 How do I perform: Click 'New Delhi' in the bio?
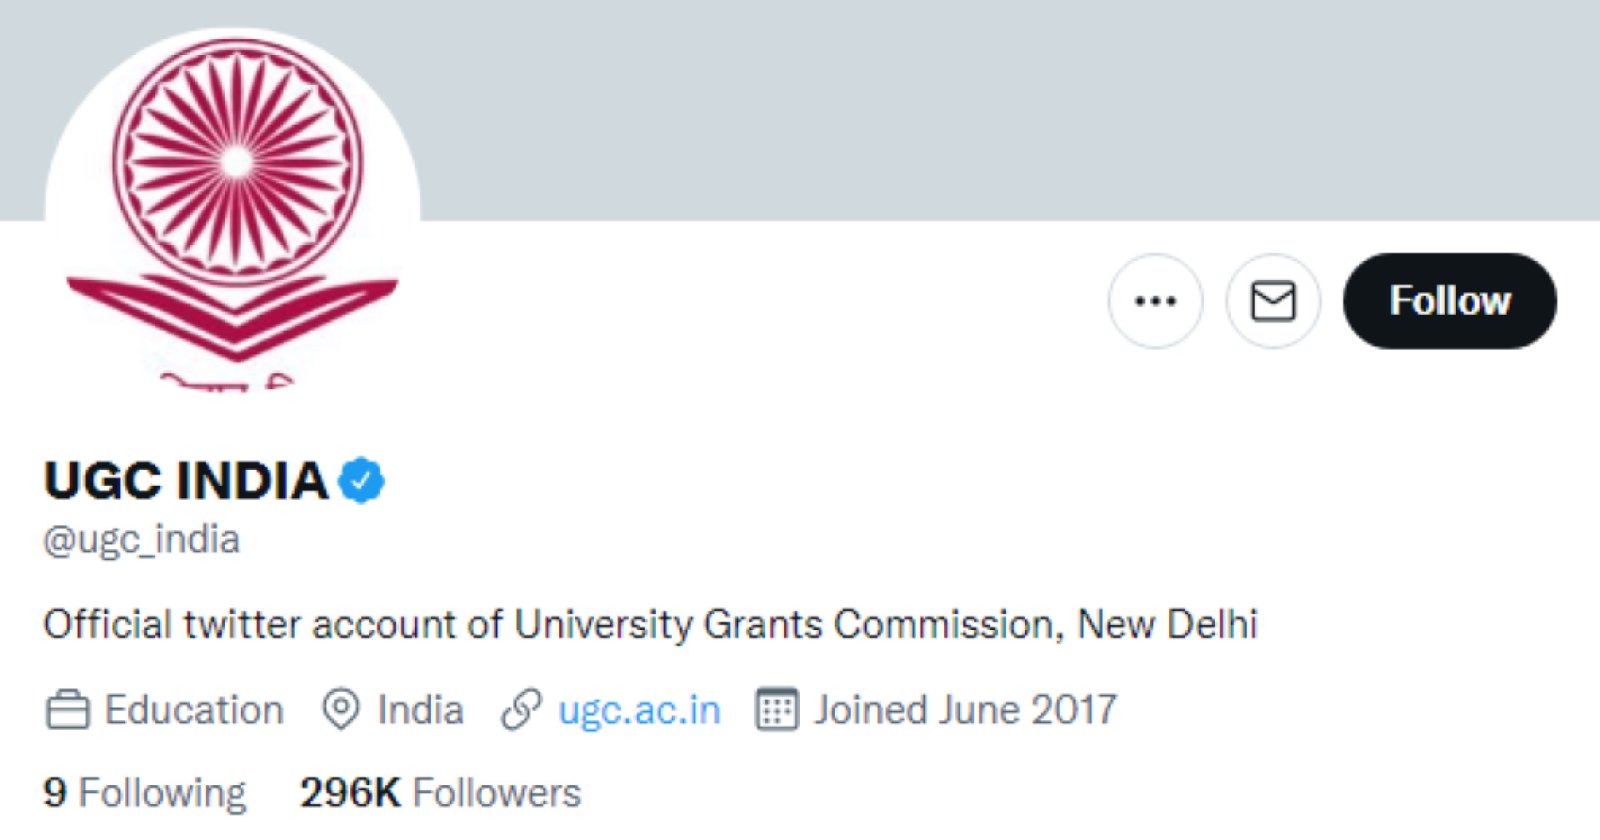click(x=1167, y=625)
